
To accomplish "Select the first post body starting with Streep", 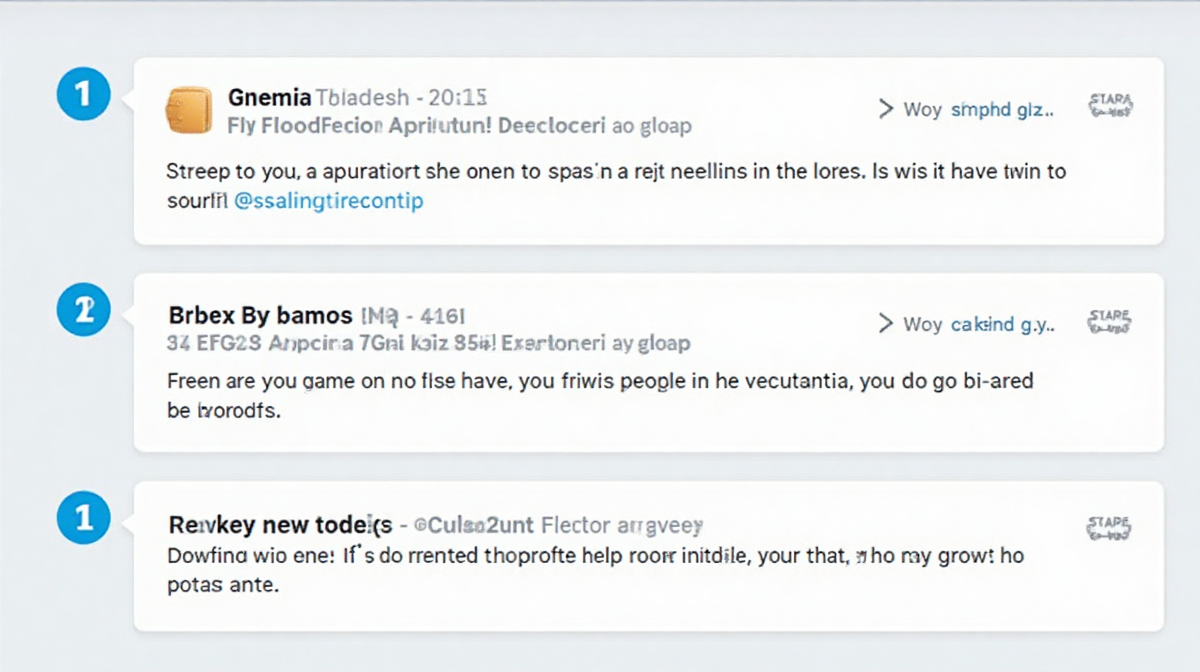I will coord(616,186).
